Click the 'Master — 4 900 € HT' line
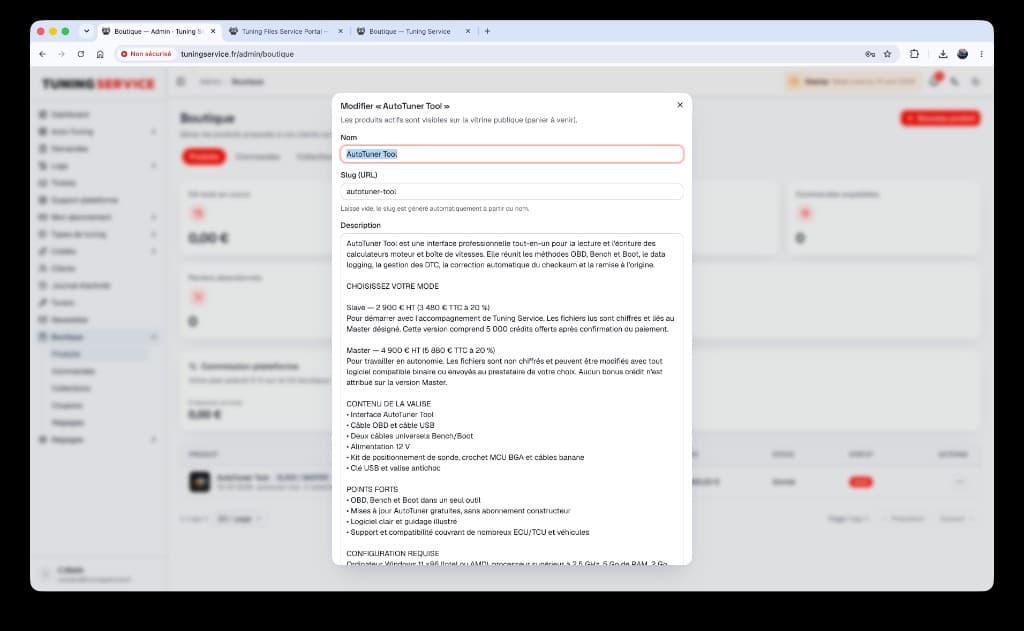1024x631 pixels. coord(421,350)
